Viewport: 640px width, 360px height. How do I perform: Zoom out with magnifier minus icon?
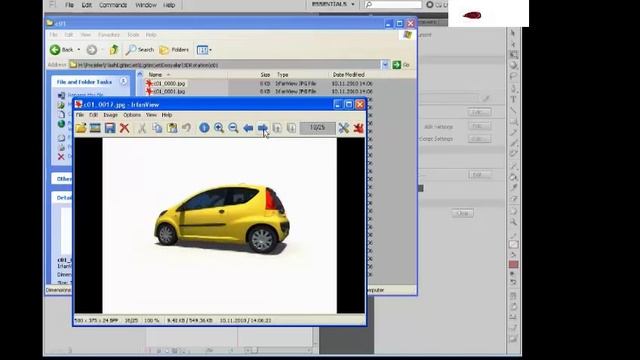tap(233, 128)
